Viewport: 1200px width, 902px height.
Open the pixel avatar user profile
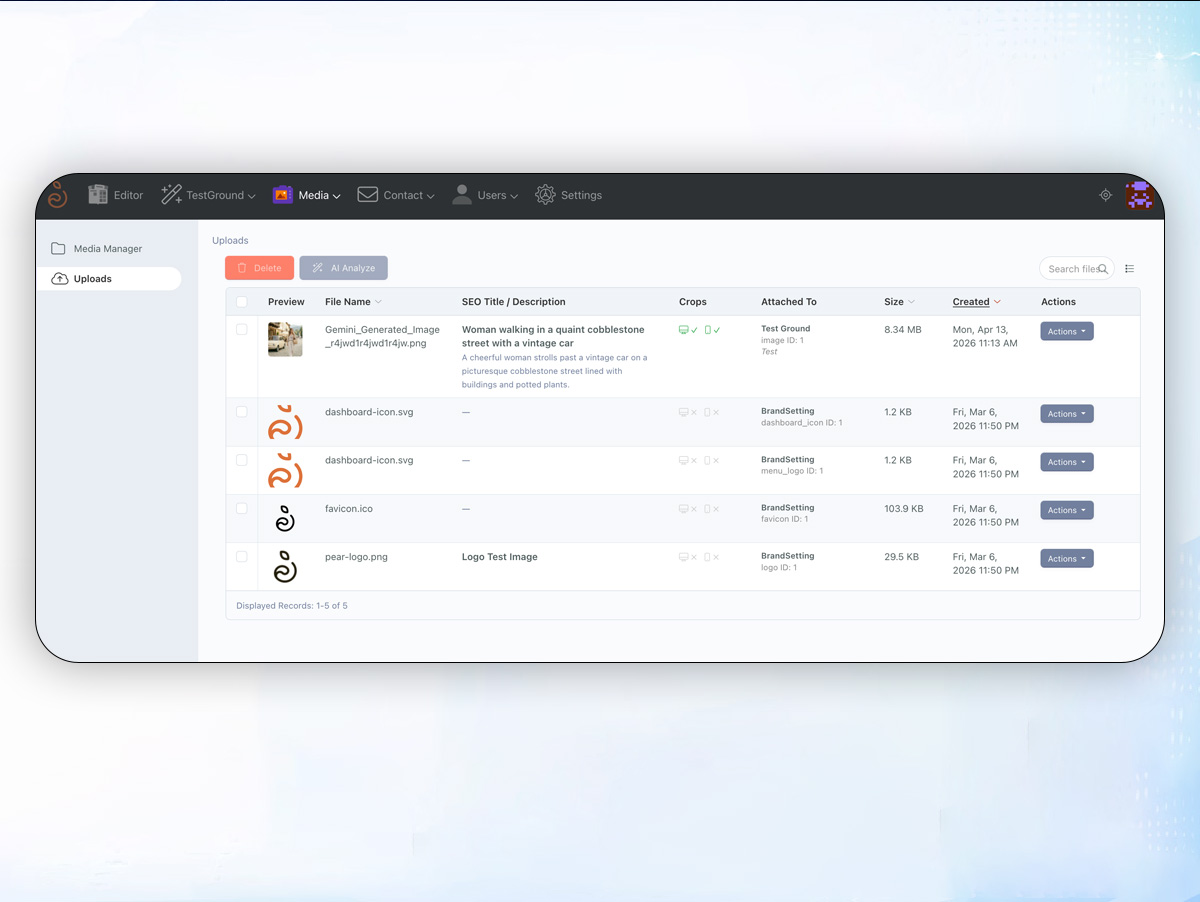click(1139, 195)
